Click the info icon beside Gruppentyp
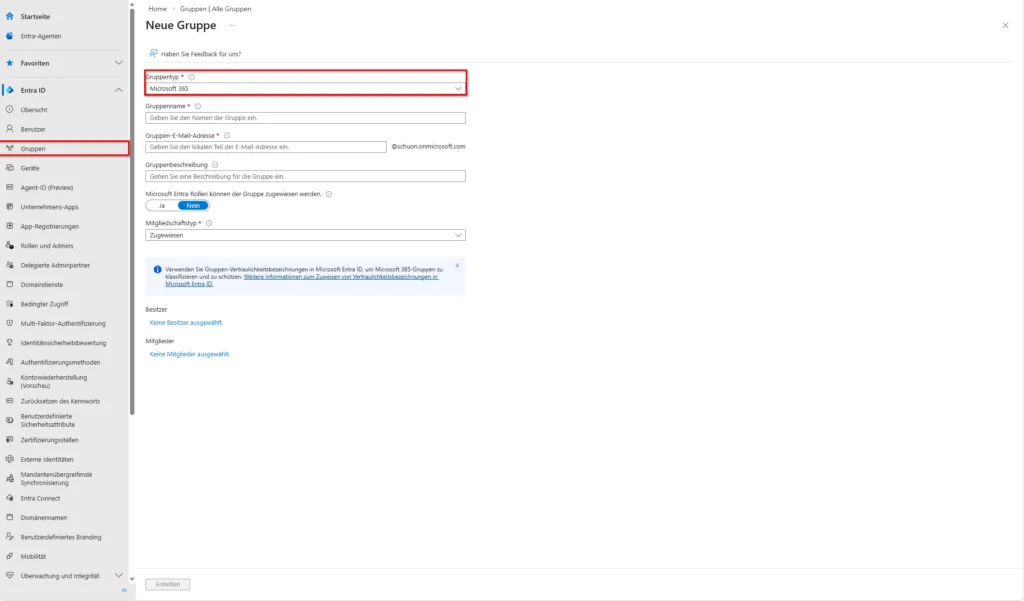This screenshot has height=601, width=1024. (x=191, y=77)
